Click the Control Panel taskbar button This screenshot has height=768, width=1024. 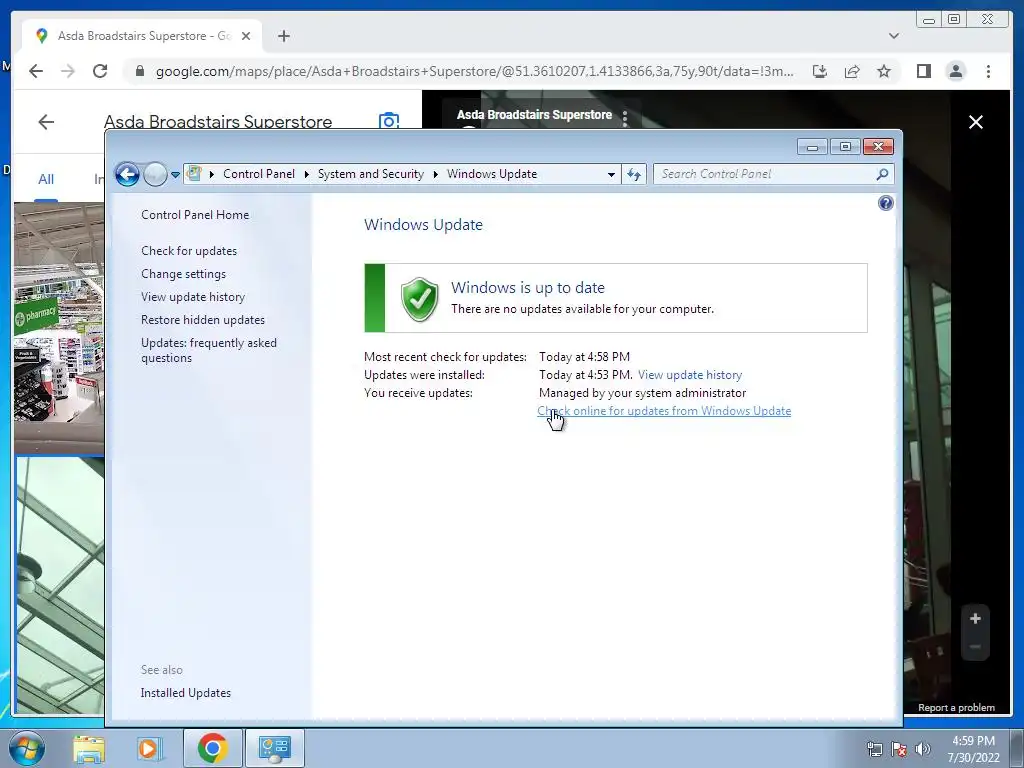tap(274, 748)
